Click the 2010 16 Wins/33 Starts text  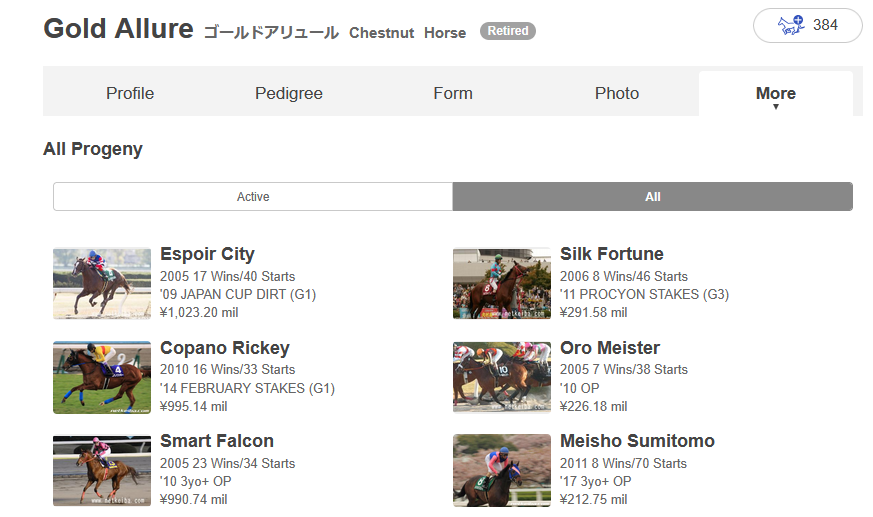pos(227,370)
